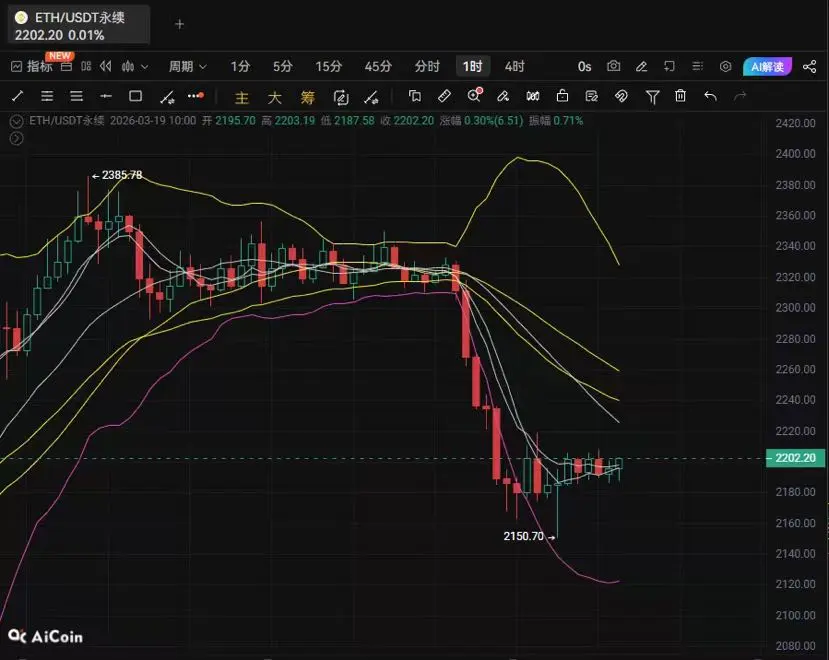829x660 pixels.
Task: Open the funnel filter icon
Action: click(652, 97)
